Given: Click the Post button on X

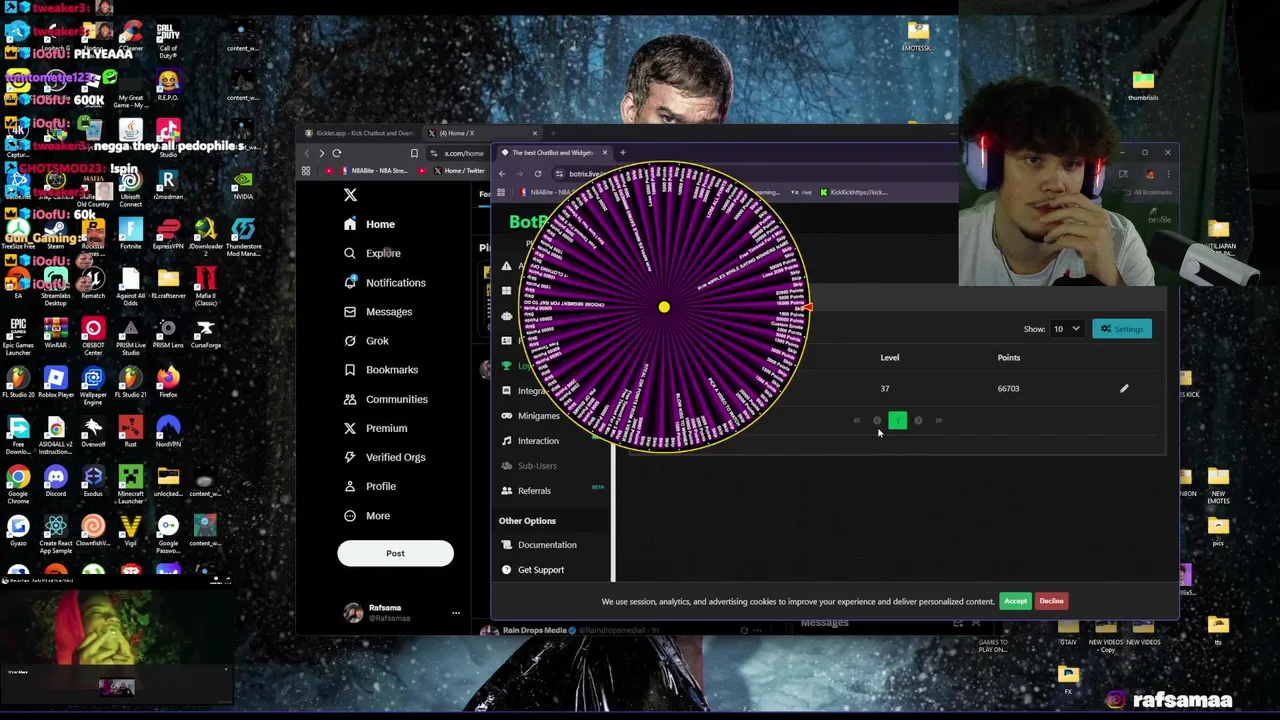Looking at the screenshot, I should 395,553.
